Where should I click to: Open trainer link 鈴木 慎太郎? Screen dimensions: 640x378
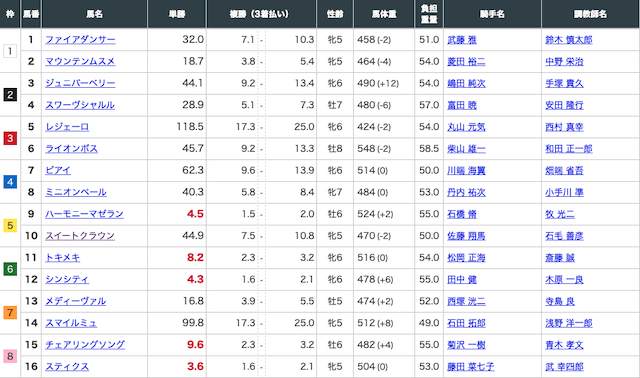coord(569,40)
